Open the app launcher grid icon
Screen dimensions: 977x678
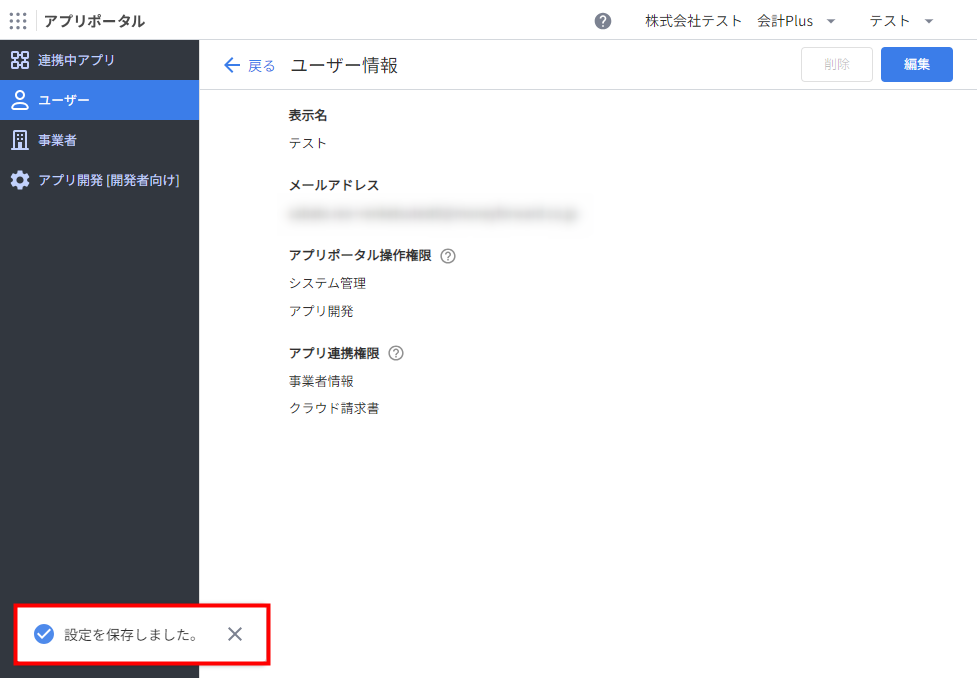[18, 21]
